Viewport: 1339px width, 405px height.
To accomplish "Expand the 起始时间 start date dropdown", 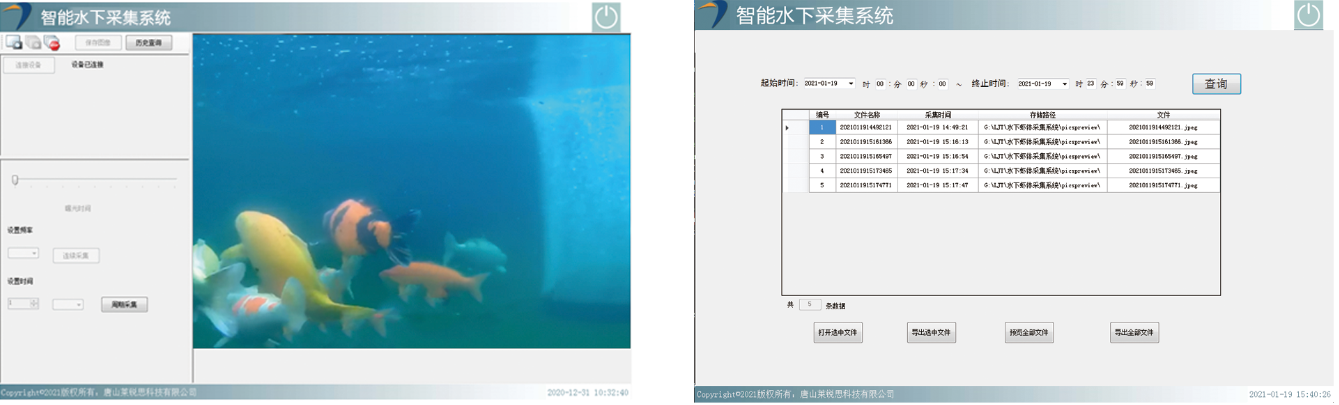I will coord(851,84).
